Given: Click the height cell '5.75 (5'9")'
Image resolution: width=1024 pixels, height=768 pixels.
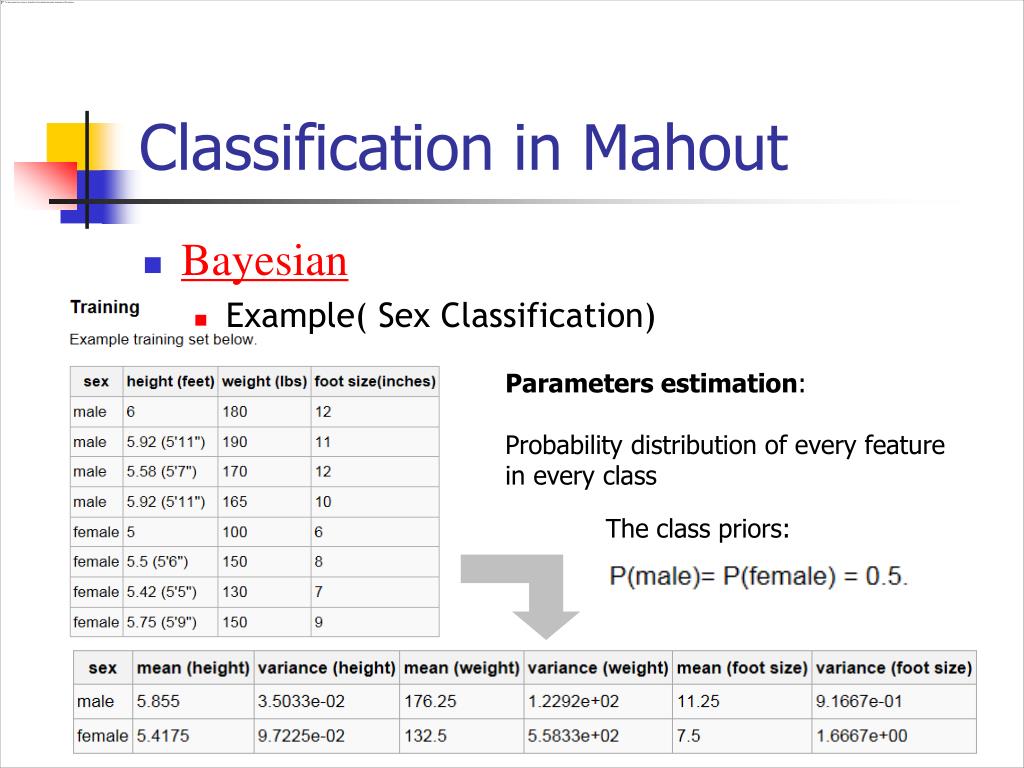Looking at the screenshot, I should 170,622.
